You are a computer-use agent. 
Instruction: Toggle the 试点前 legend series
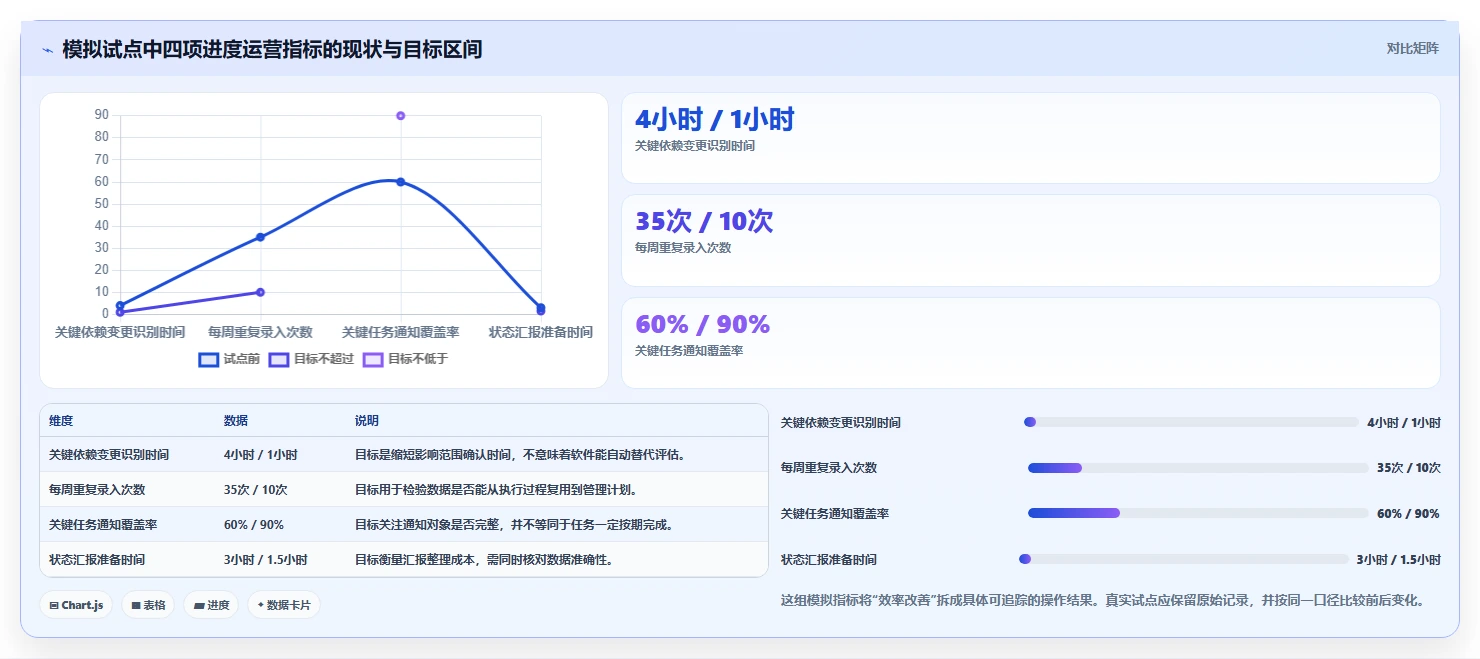point(229,359)
